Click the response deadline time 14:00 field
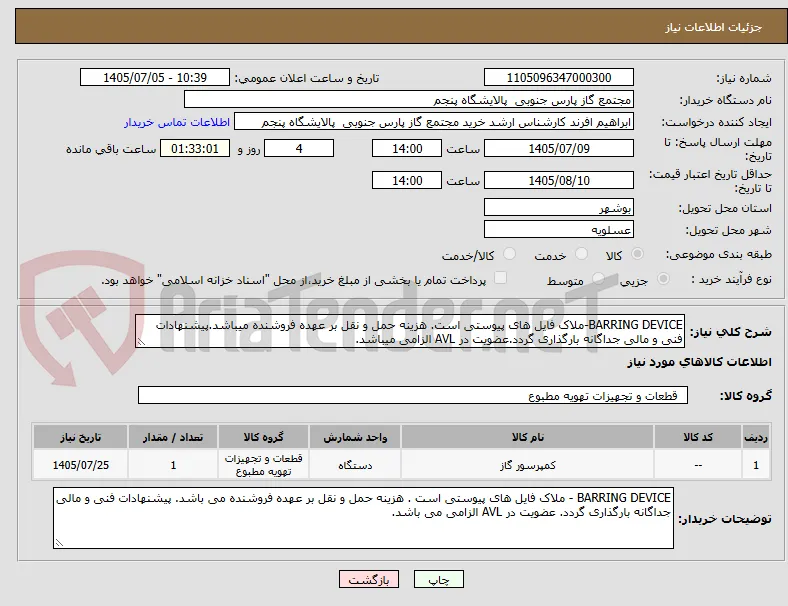Viewport: 788px width, 606px height. (x=407, y=148)
